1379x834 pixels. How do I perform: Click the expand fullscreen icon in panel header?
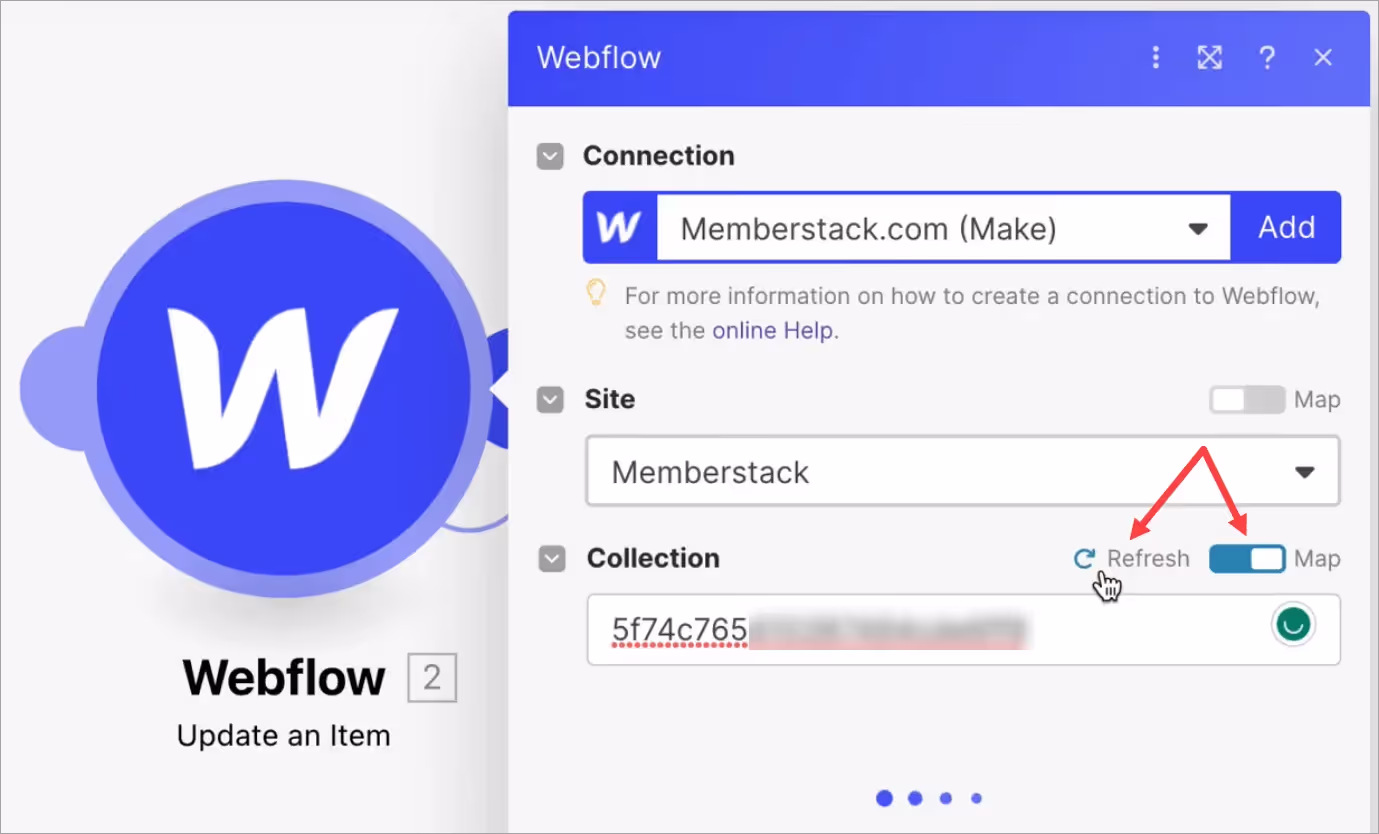[x=1210, y=58]
